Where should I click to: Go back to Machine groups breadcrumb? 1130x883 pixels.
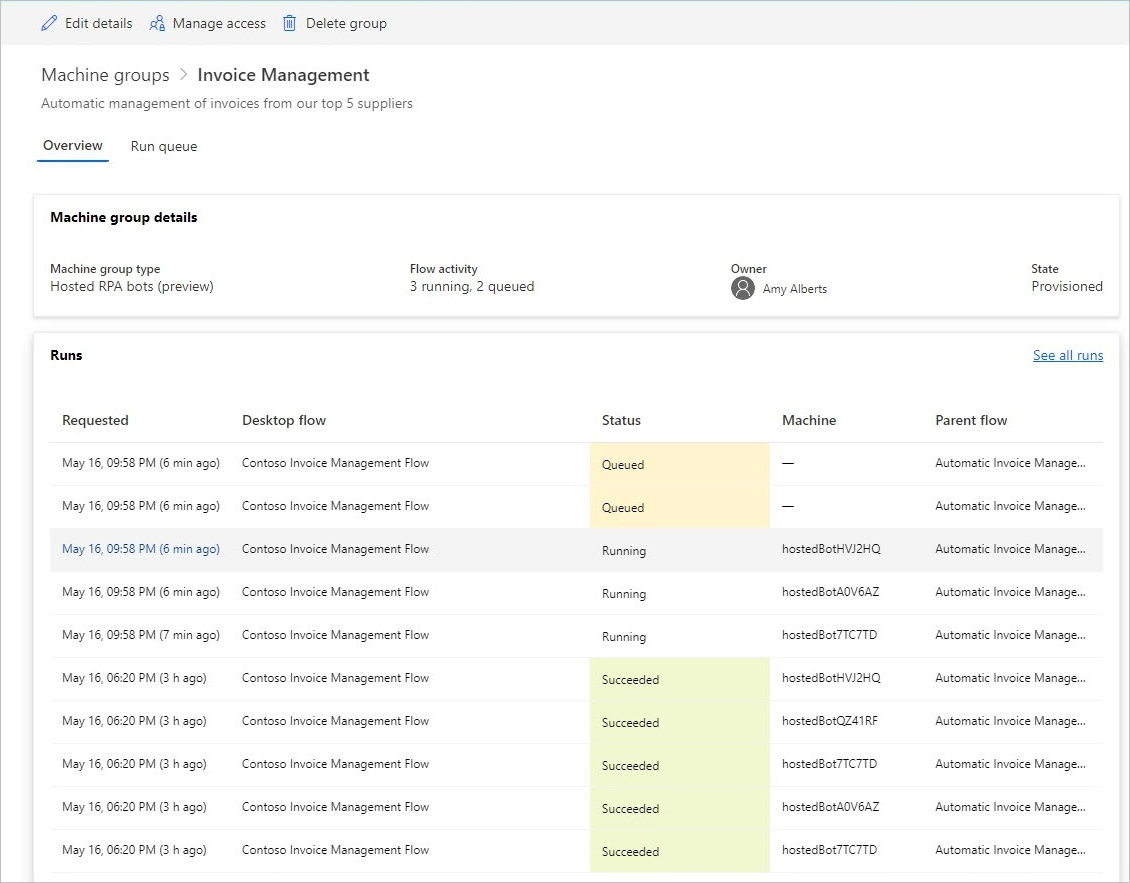pos(105,75)
